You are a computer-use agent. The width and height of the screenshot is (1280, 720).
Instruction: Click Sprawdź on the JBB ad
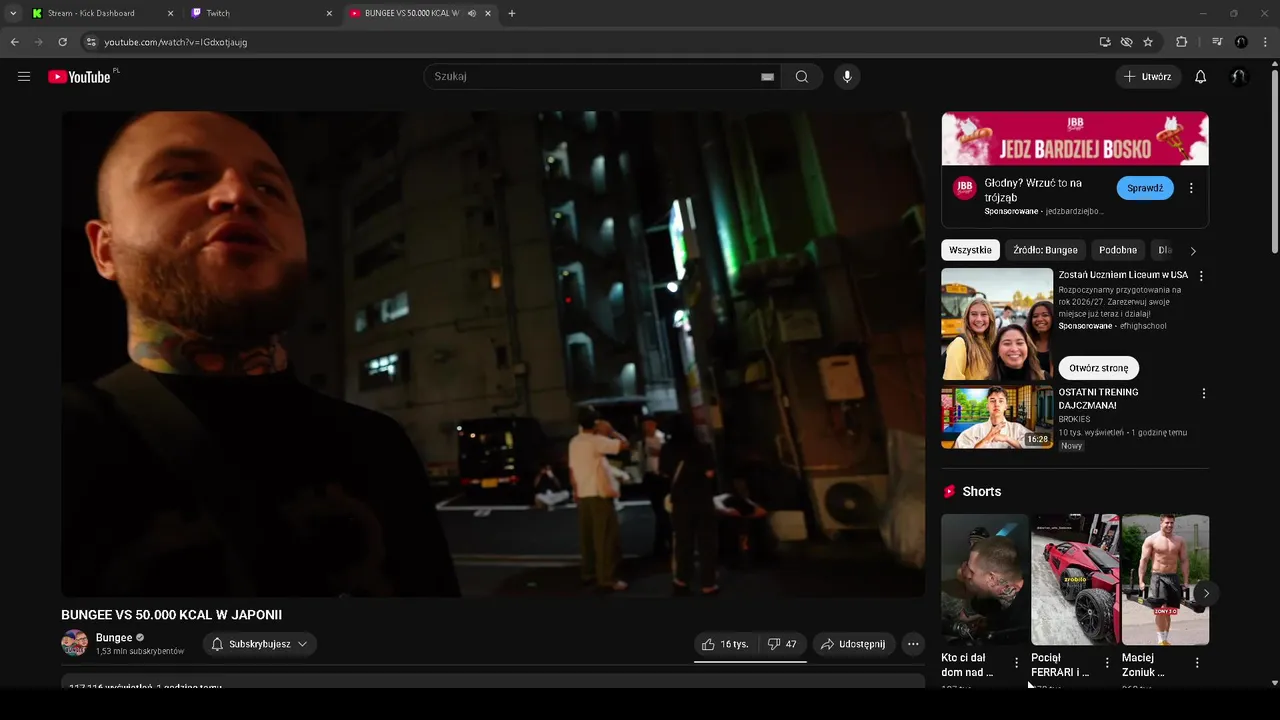(x=1145, y=188)
